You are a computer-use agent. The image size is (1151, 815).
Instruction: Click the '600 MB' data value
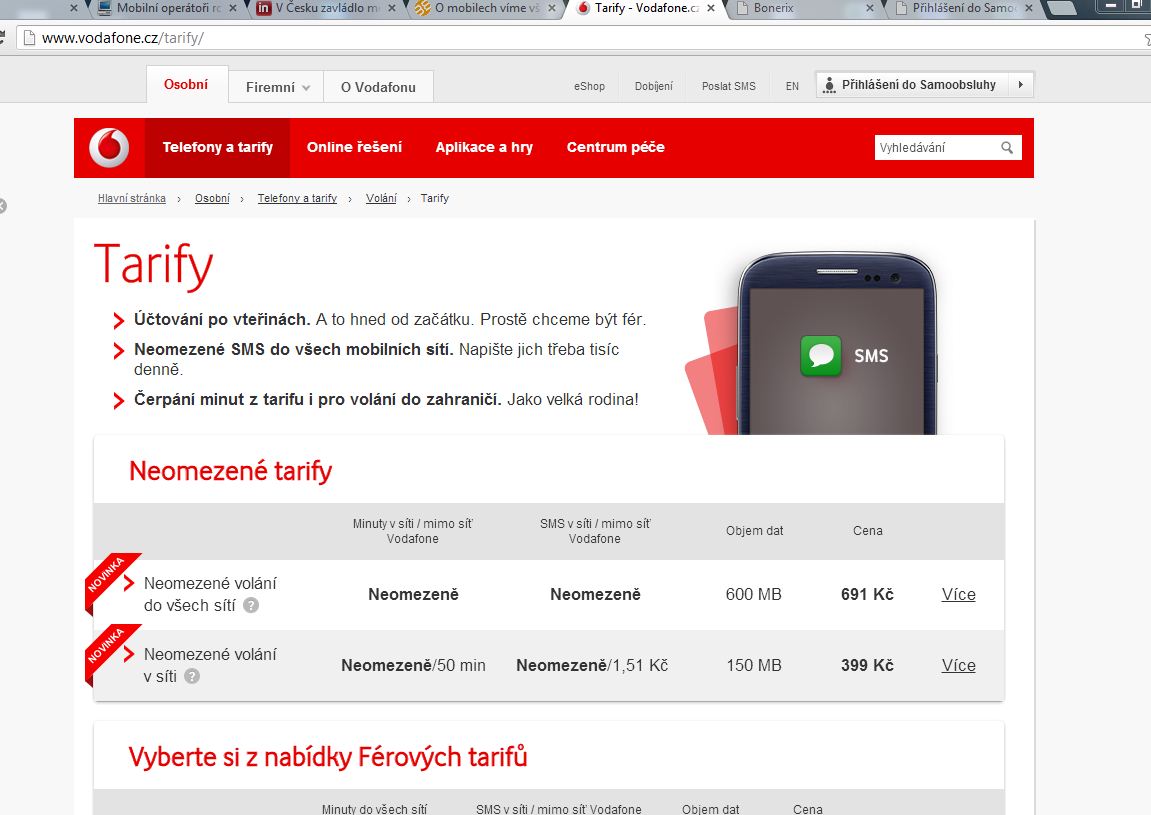point(754,595)
